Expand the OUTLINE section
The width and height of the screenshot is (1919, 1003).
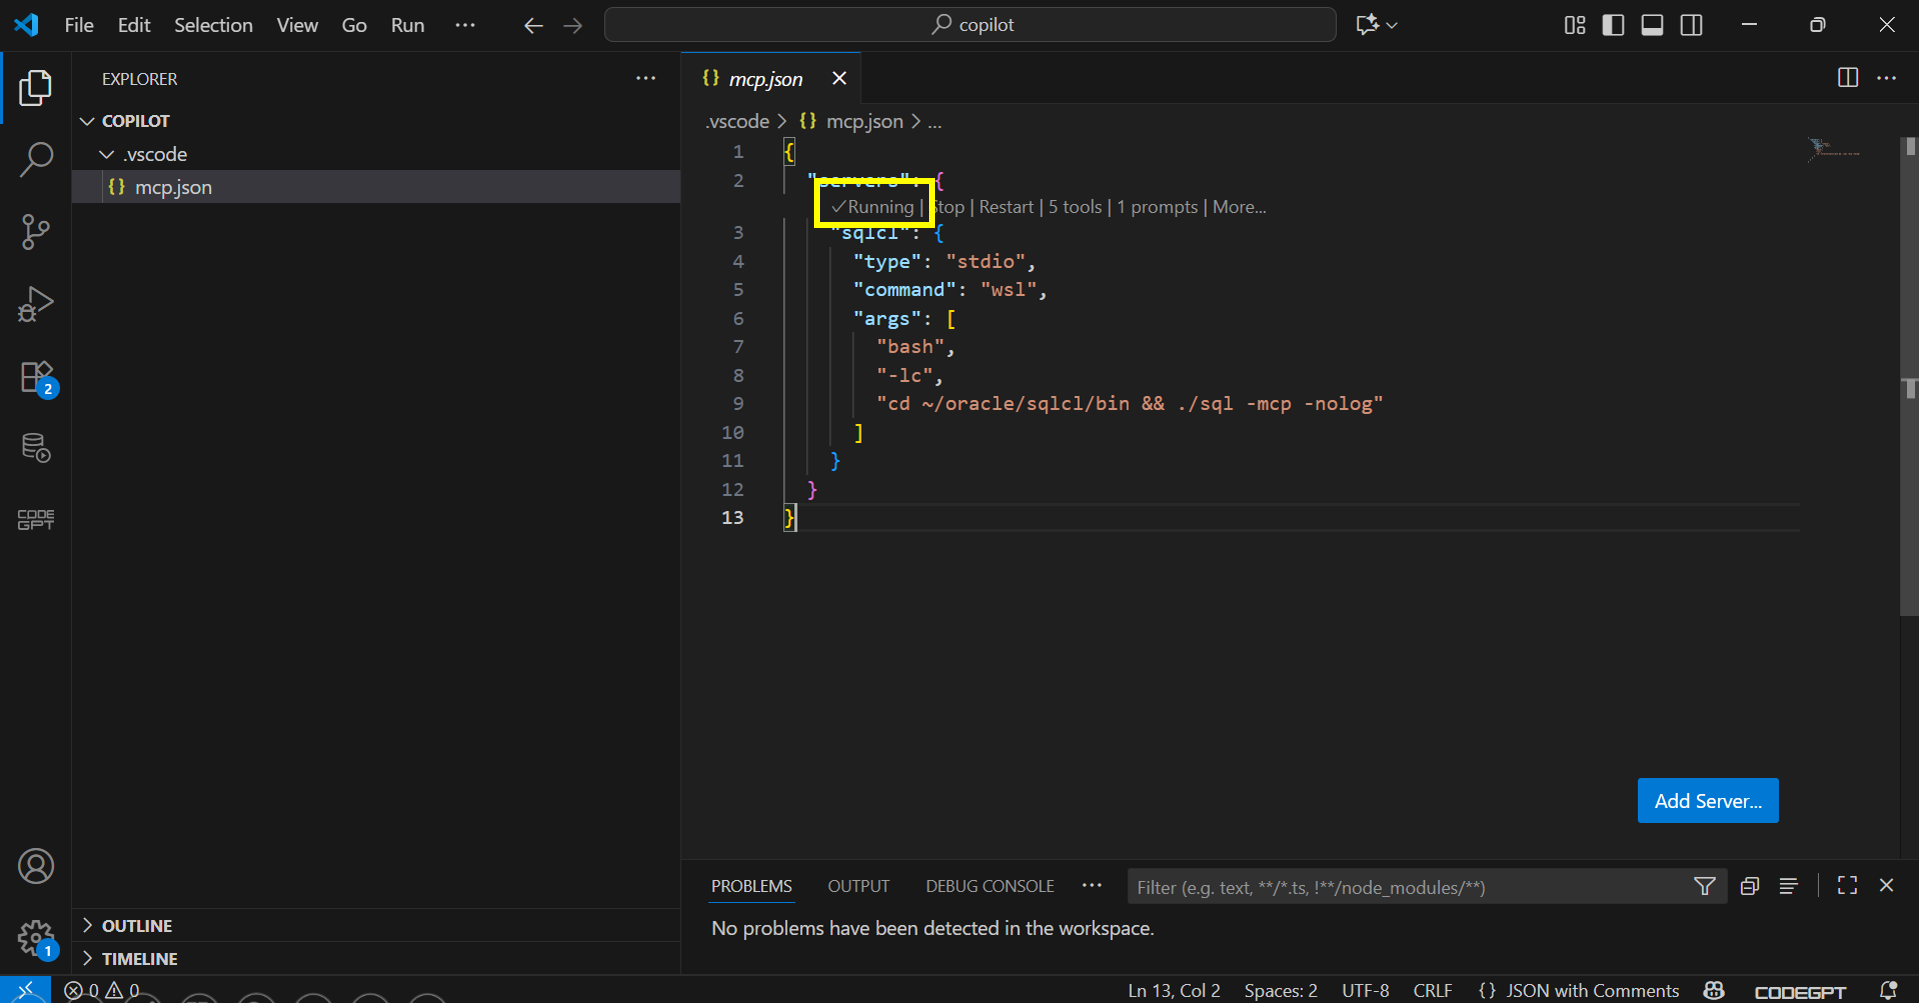137,926
